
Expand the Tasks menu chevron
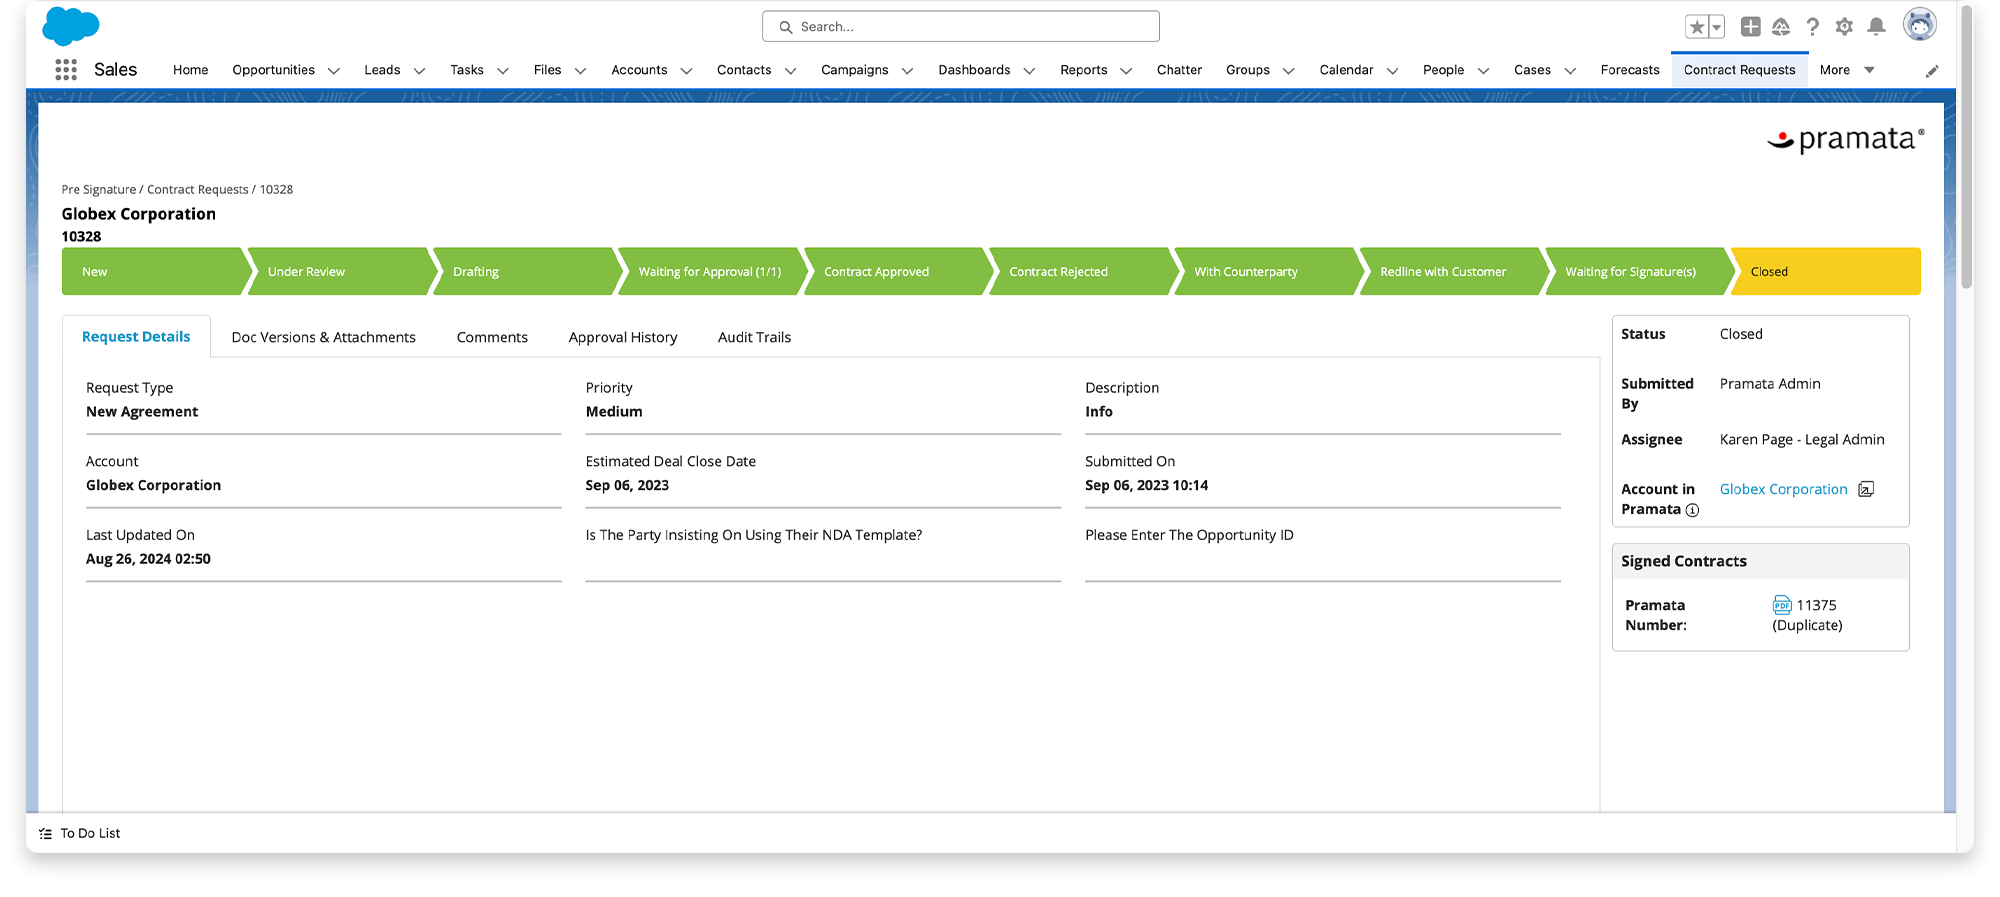[x=503, y=71]
